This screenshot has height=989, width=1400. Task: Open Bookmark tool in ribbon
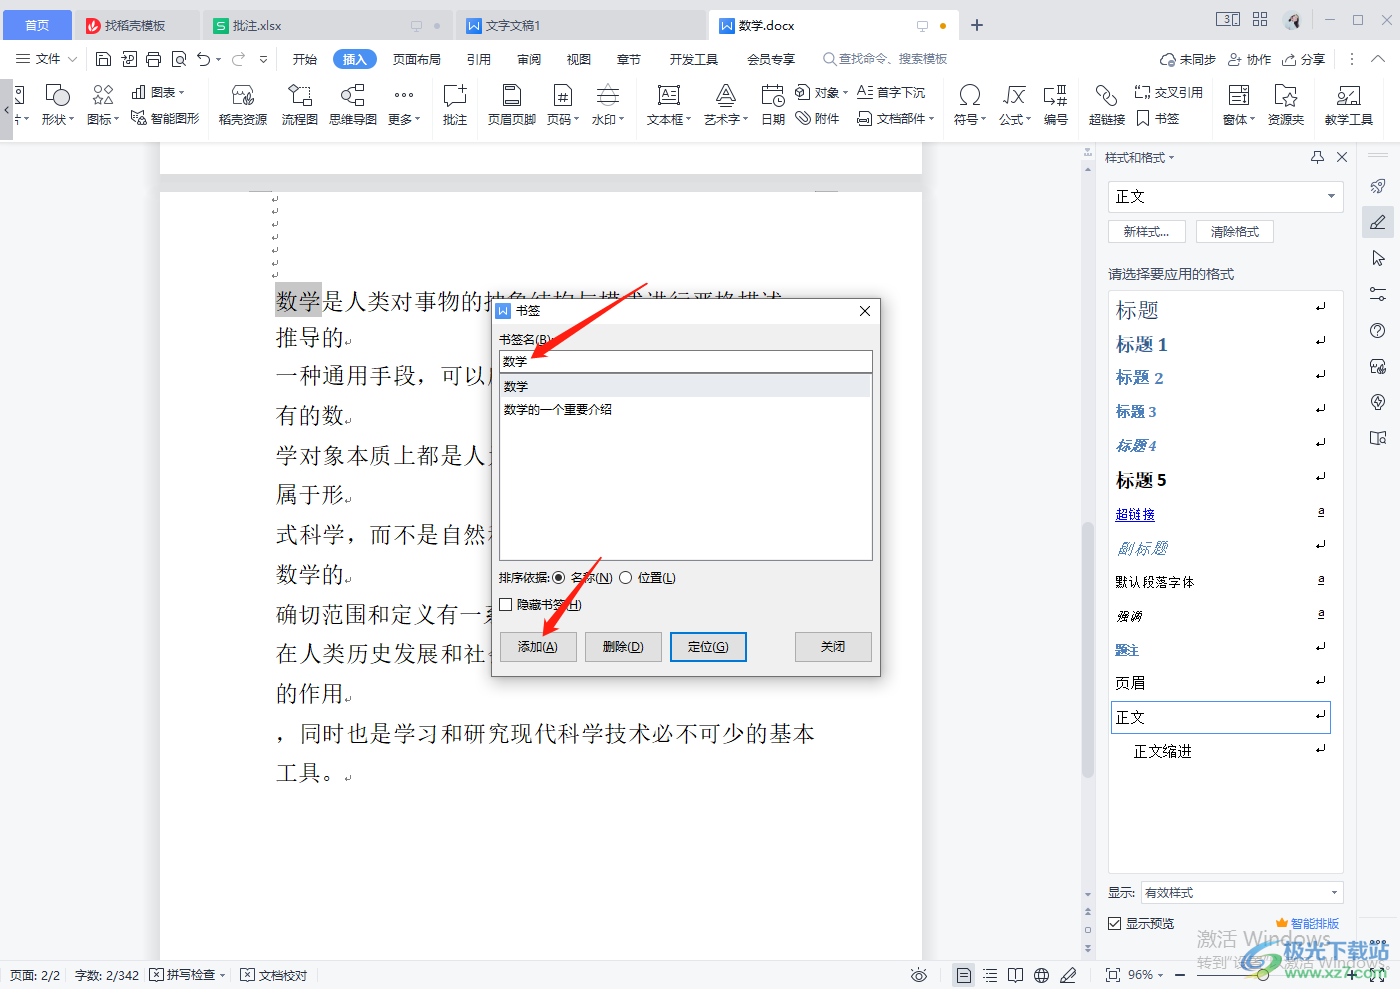tap(1158, 119)
